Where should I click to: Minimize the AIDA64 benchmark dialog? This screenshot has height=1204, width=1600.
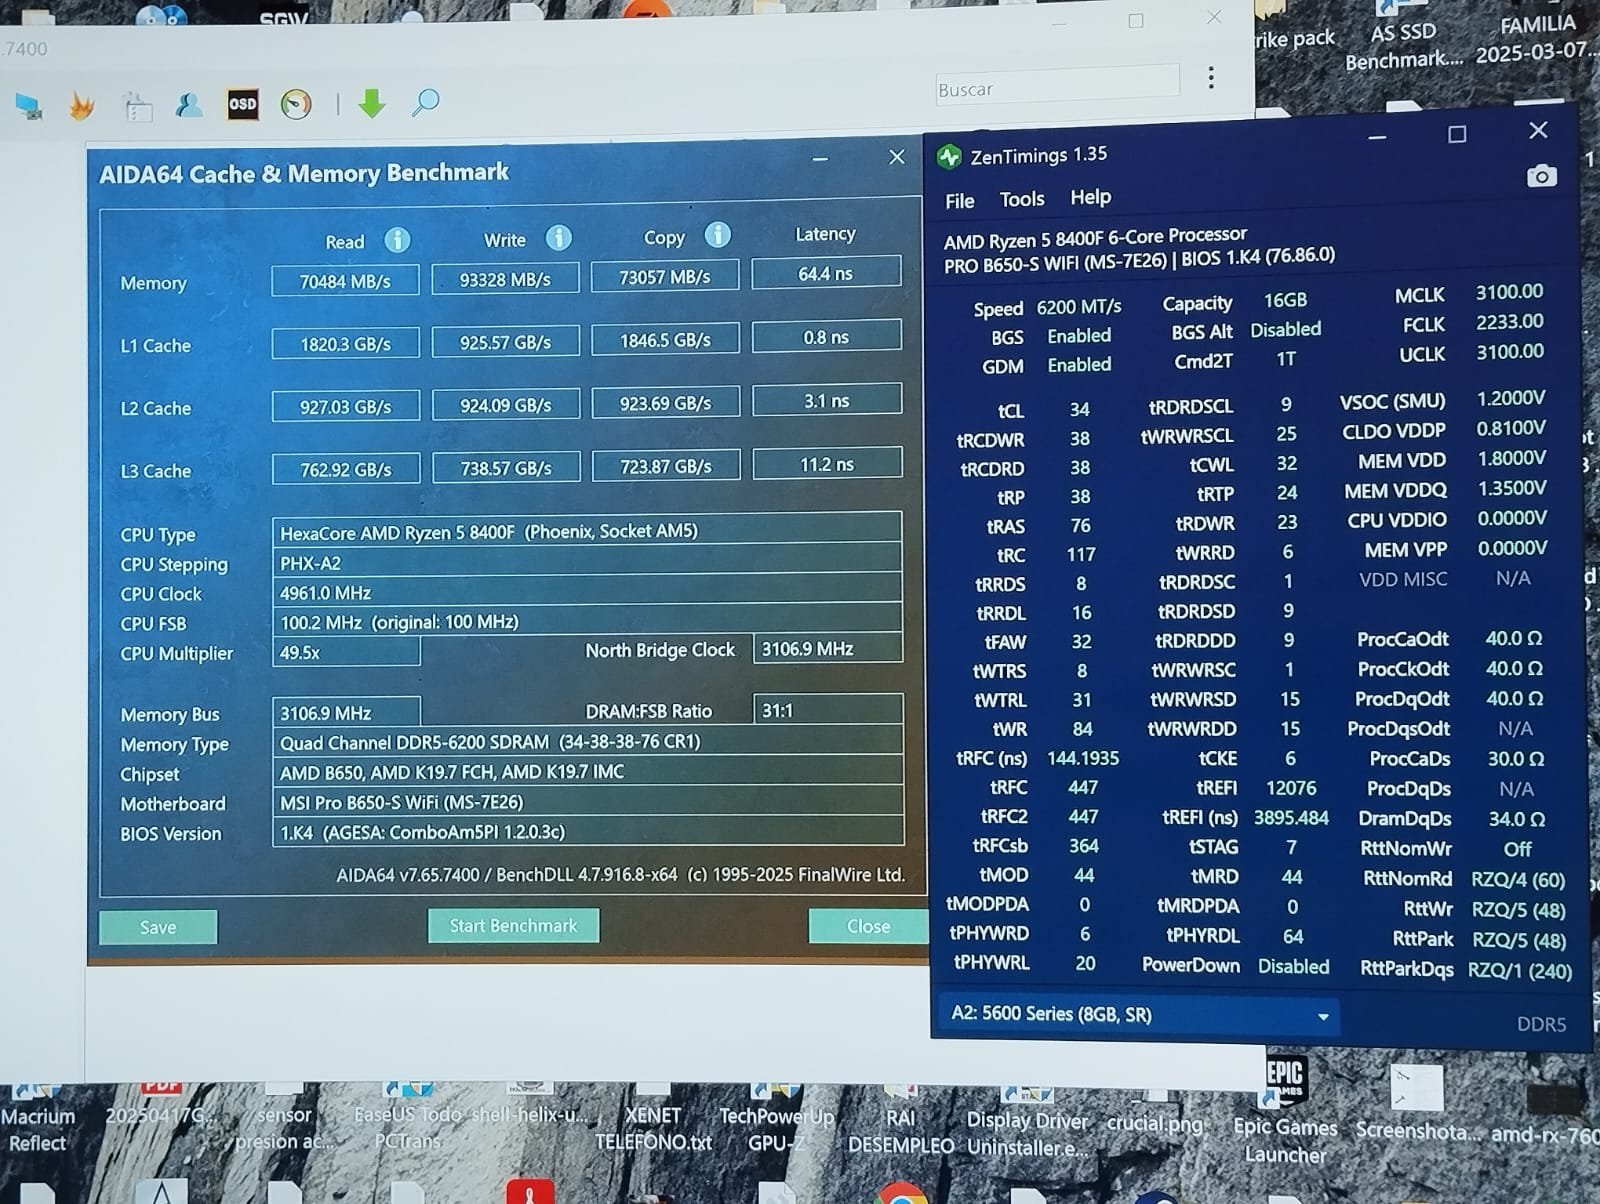point(820,160)
